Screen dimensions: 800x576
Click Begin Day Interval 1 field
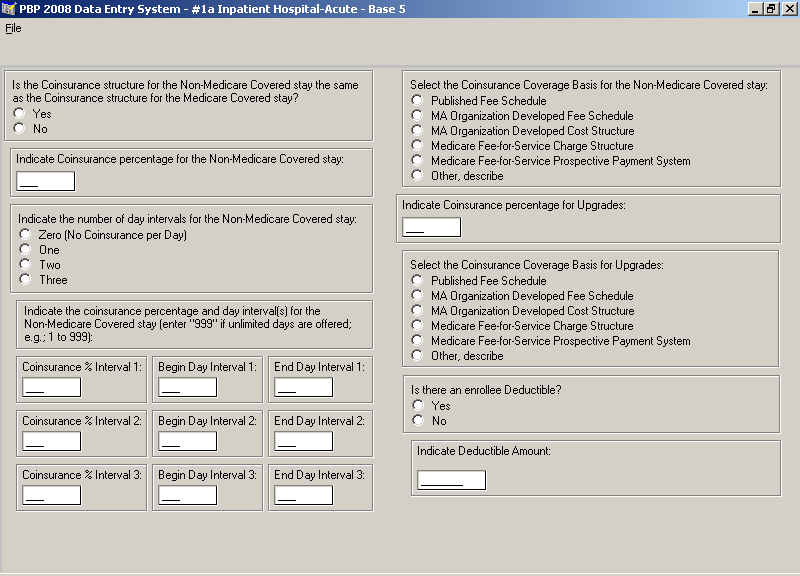coord(188,387)
